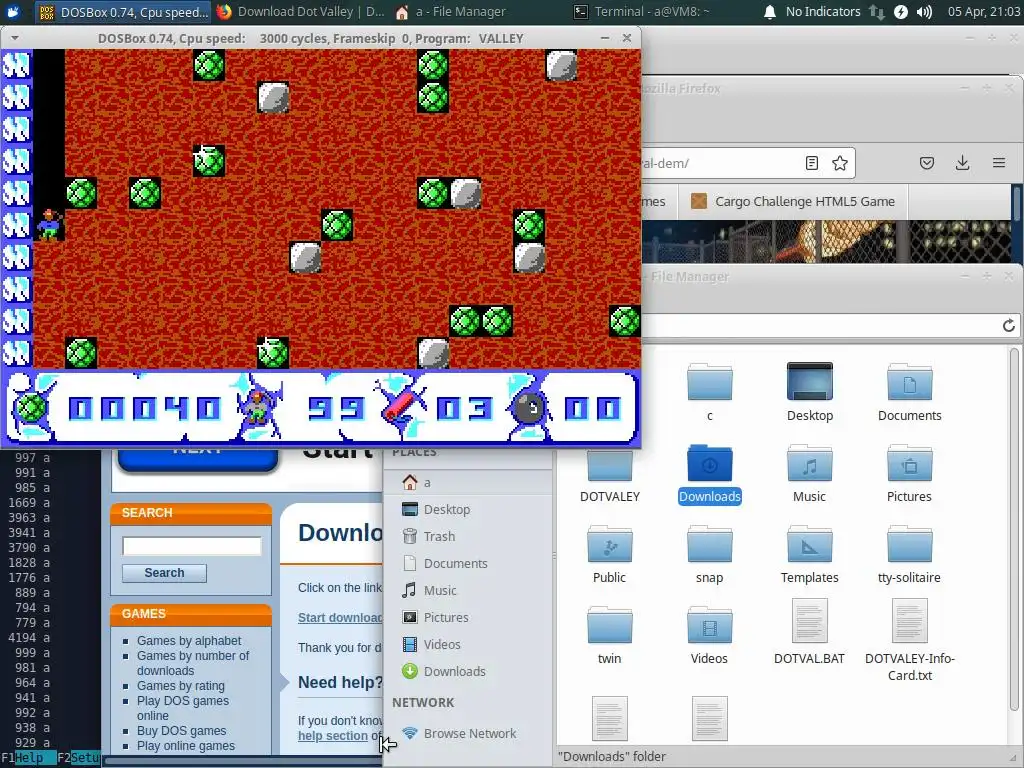Open Firefox downloads arrow icon
The image size is (1024, 768).
click(963, 163)
